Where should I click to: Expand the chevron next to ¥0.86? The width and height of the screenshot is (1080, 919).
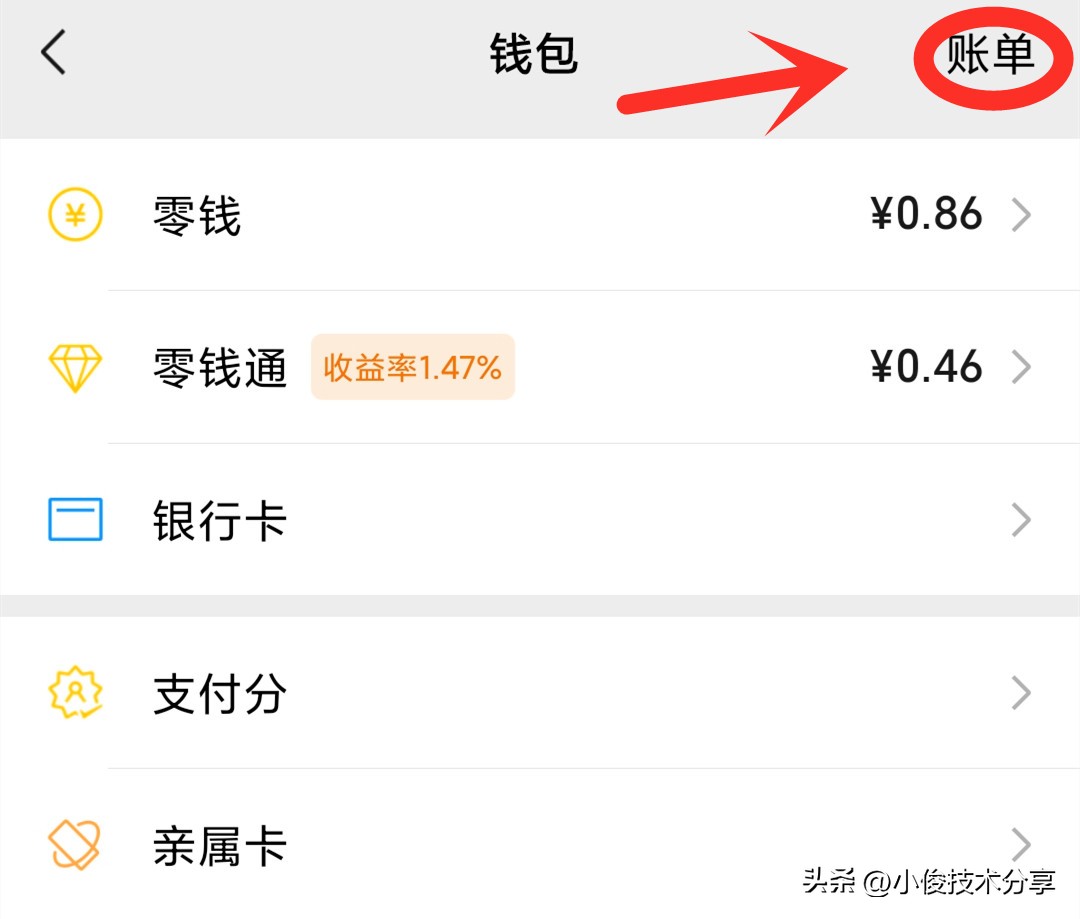(x=1021, y=215)
